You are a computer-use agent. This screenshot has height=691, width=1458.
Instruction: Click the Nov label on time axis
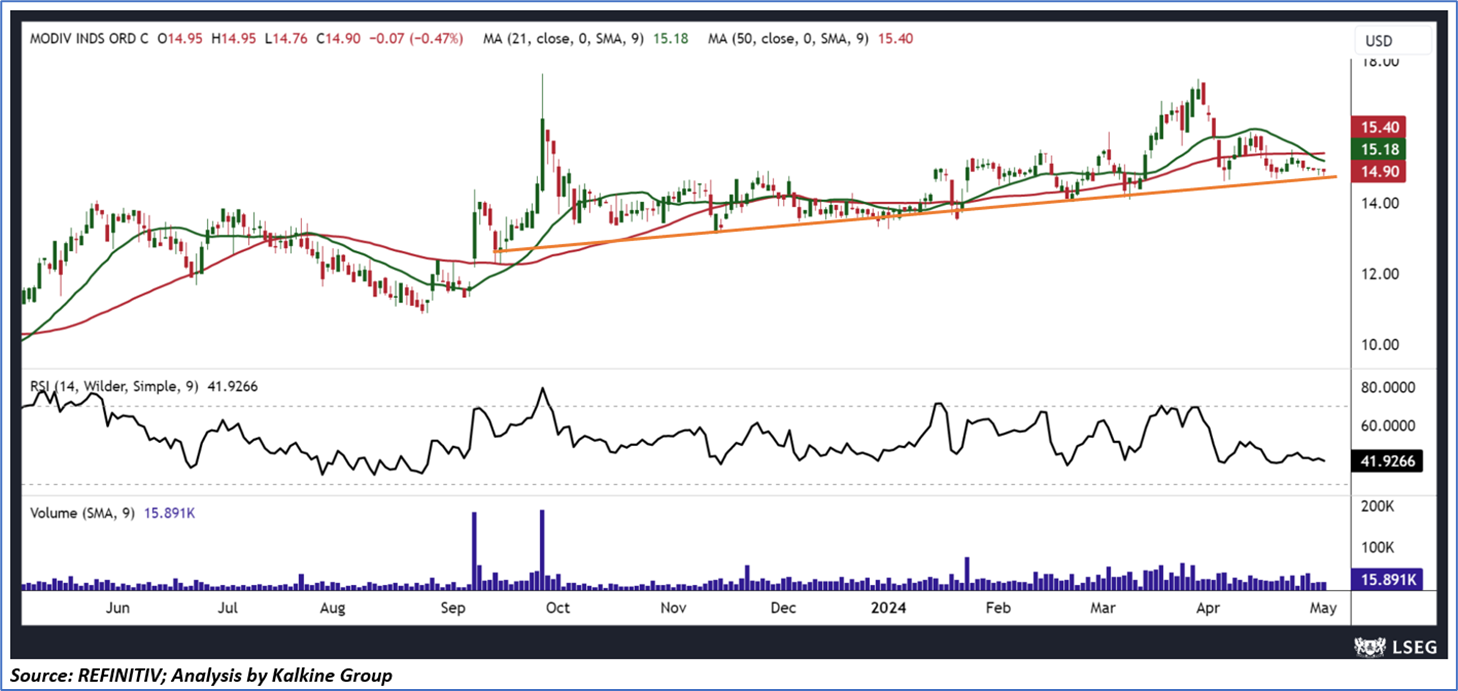(x=675, y=608)
